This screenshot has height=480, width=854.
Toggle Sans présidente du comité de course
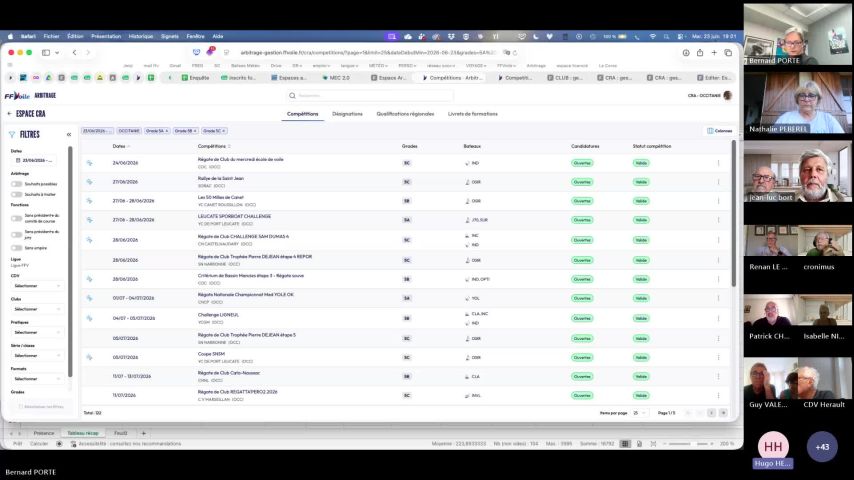click(x=16, y=218)
